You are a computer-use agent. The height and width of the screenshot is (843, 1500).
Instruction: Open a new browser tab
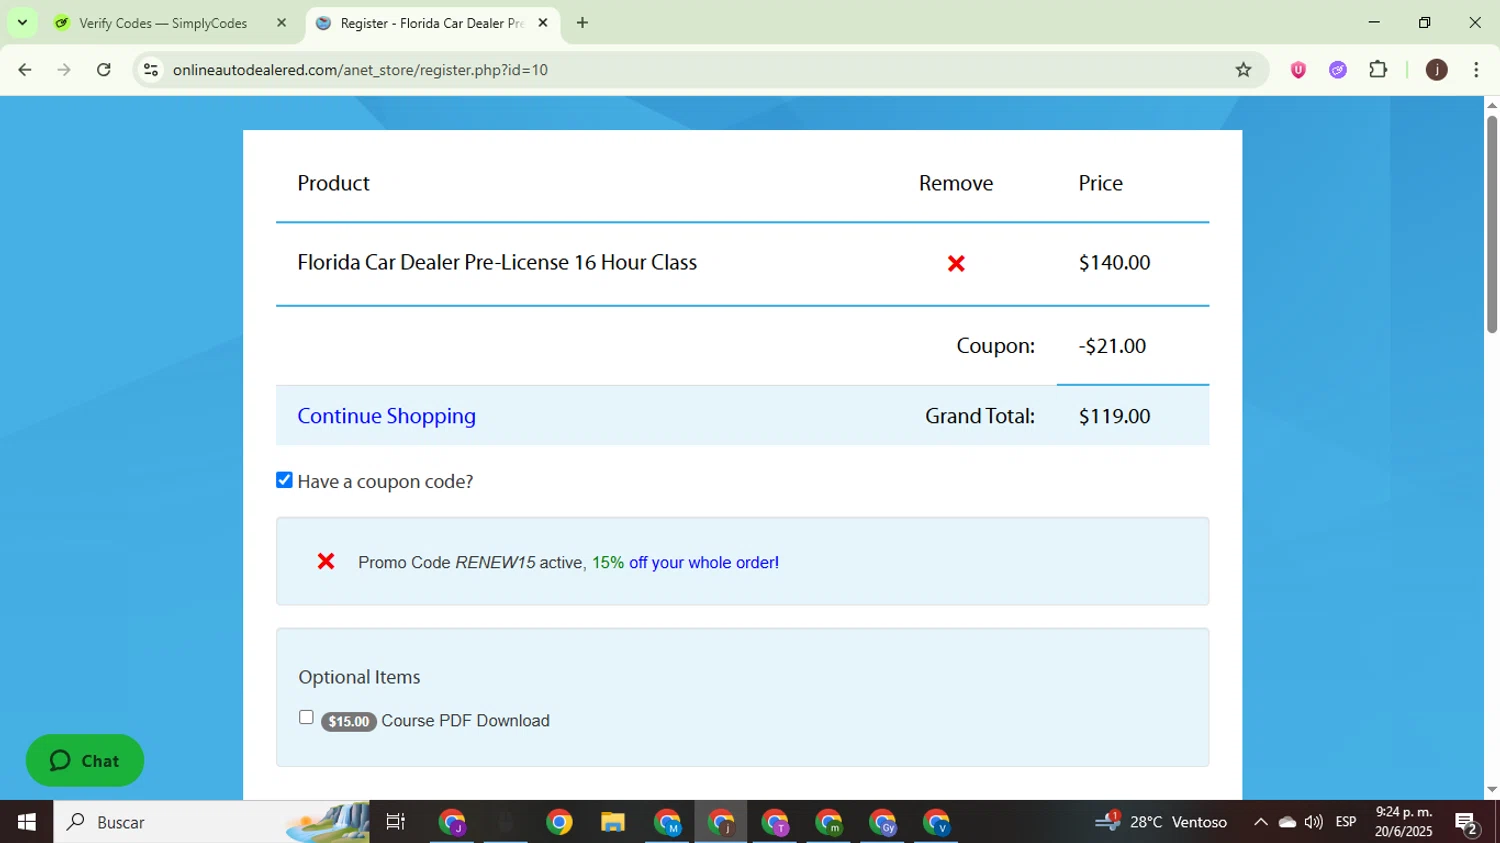coord(582,23)
